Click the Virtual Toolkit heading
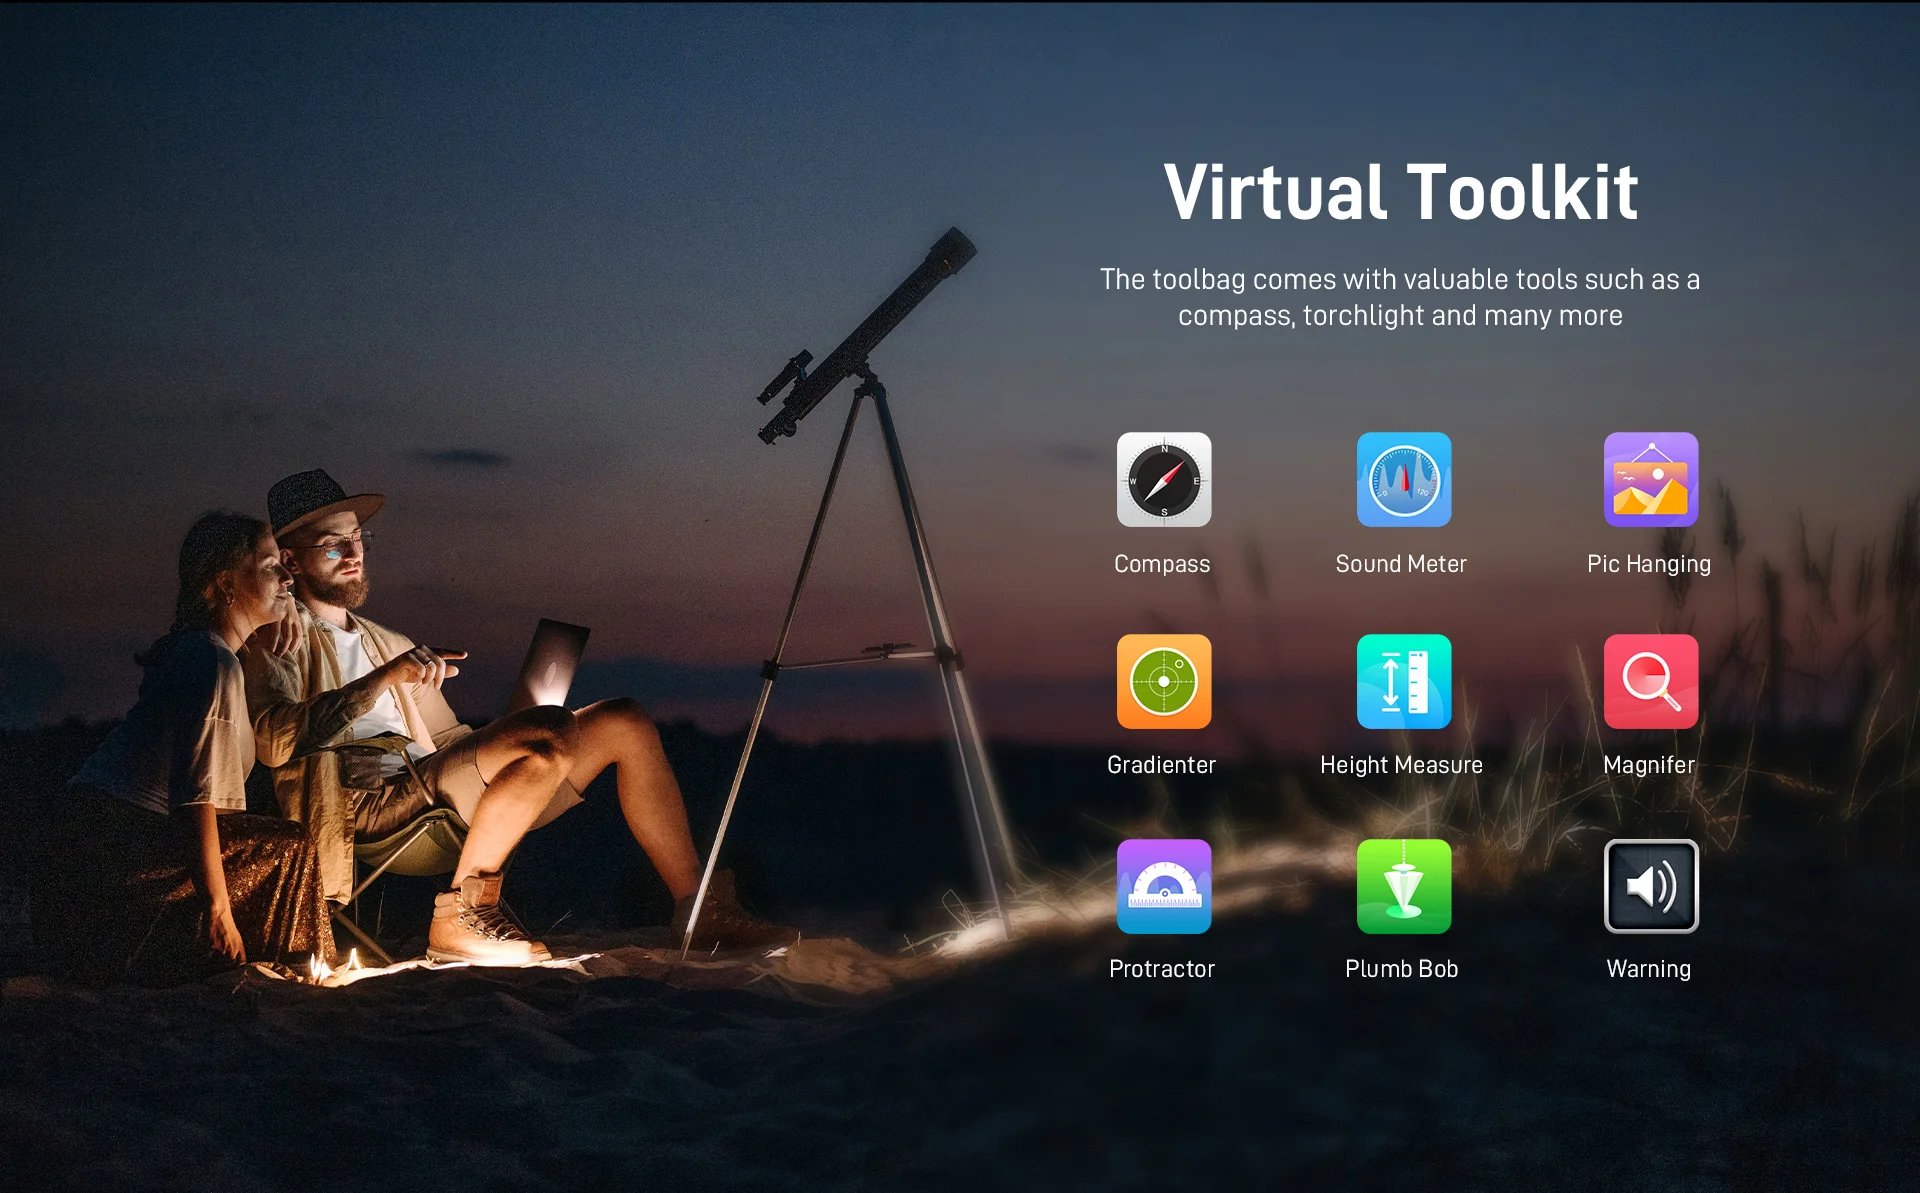The width and height of the screenshot is (1920, 1193). (x=1400, y=192)
